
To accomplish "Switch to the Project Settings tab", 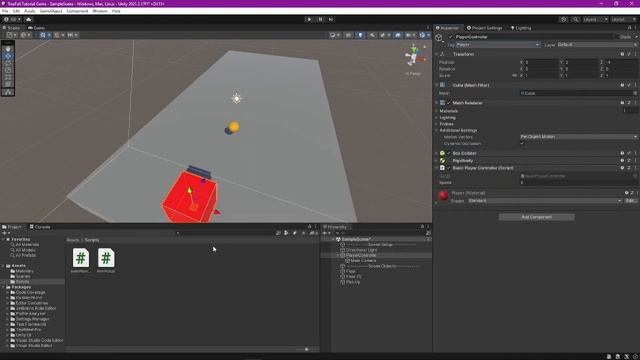I will click(x=484, y=28).
